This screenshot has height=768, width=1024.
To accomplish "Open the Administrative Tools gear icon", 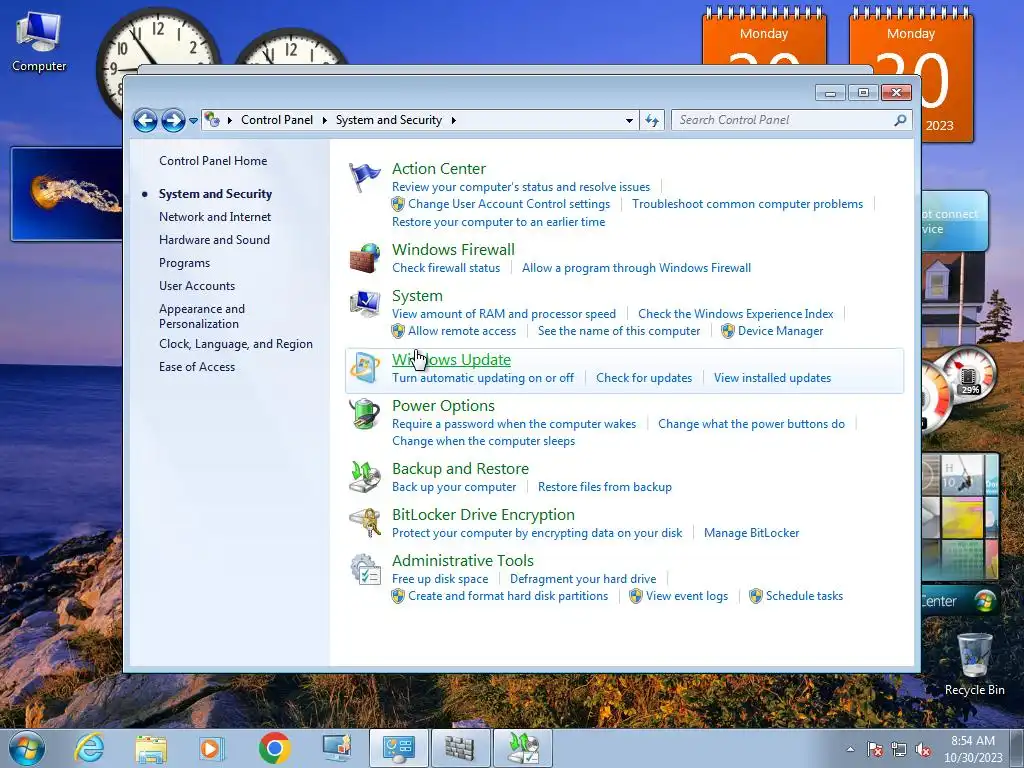I will (364, 569).
